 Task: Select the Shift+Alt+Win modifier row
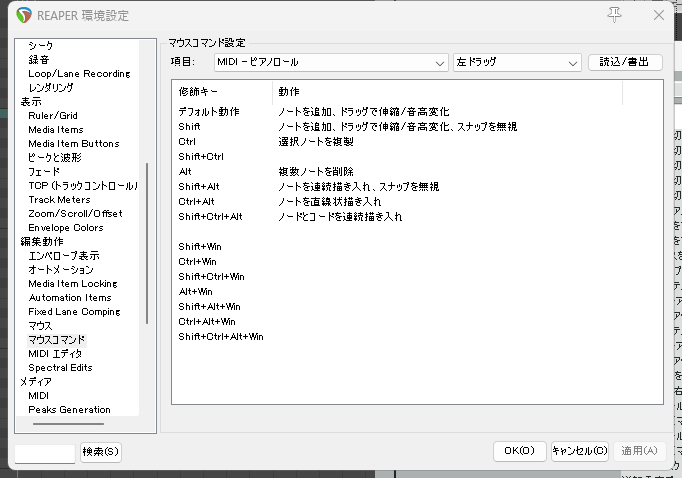pos(418,307)
